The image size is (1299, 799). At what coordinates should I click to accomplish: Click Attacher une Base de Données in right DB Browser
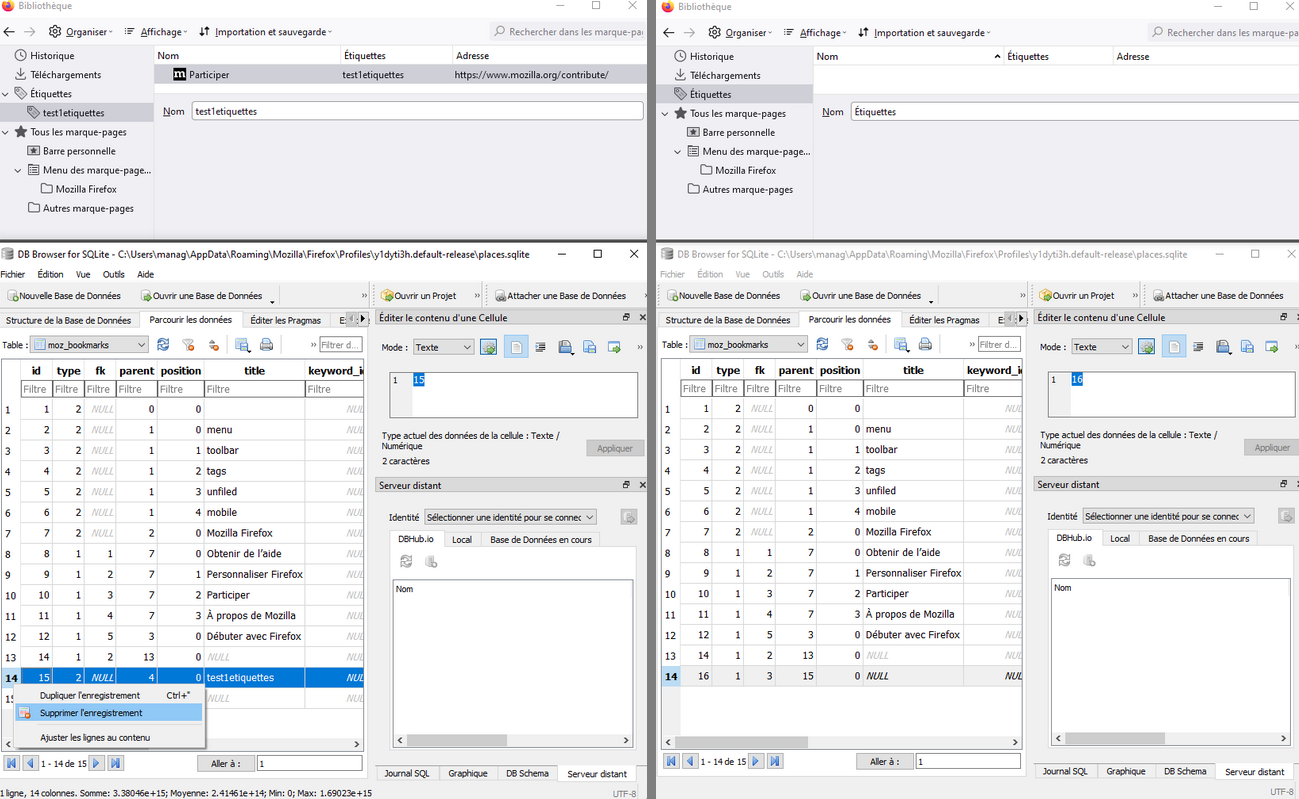click(x=1218, y=296)
